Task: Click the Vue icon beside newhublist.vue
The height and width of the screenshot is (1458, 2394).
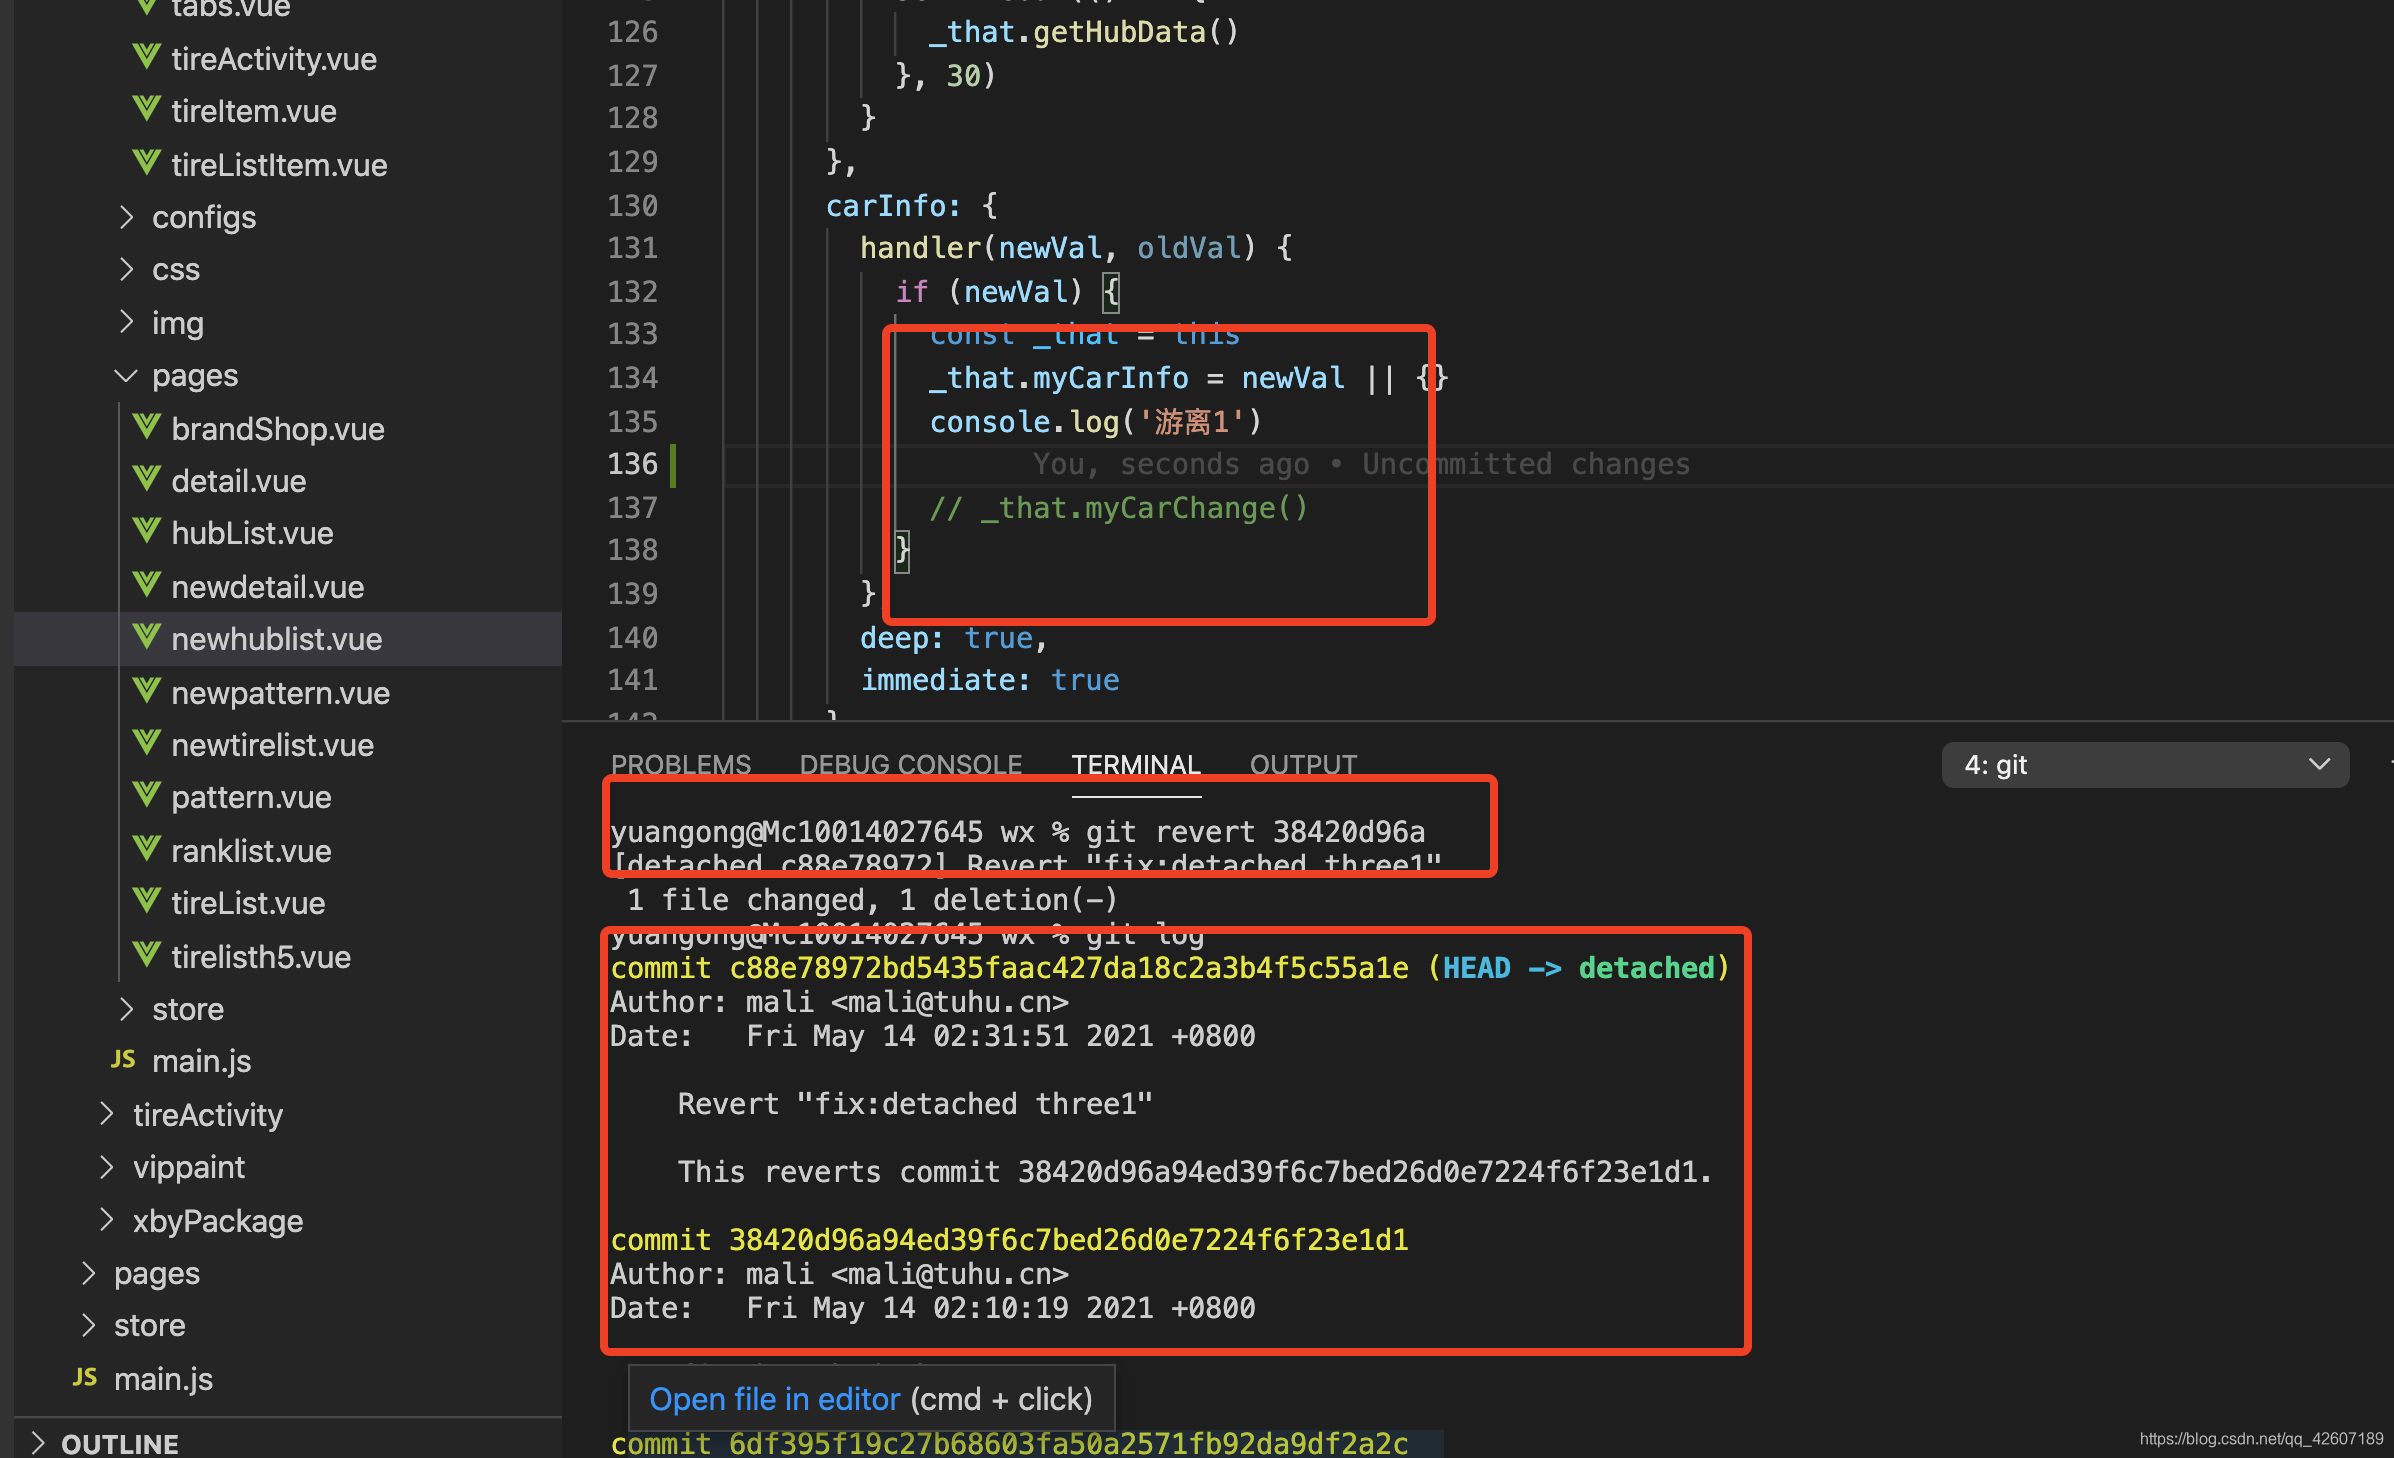Action: (147, 637)
